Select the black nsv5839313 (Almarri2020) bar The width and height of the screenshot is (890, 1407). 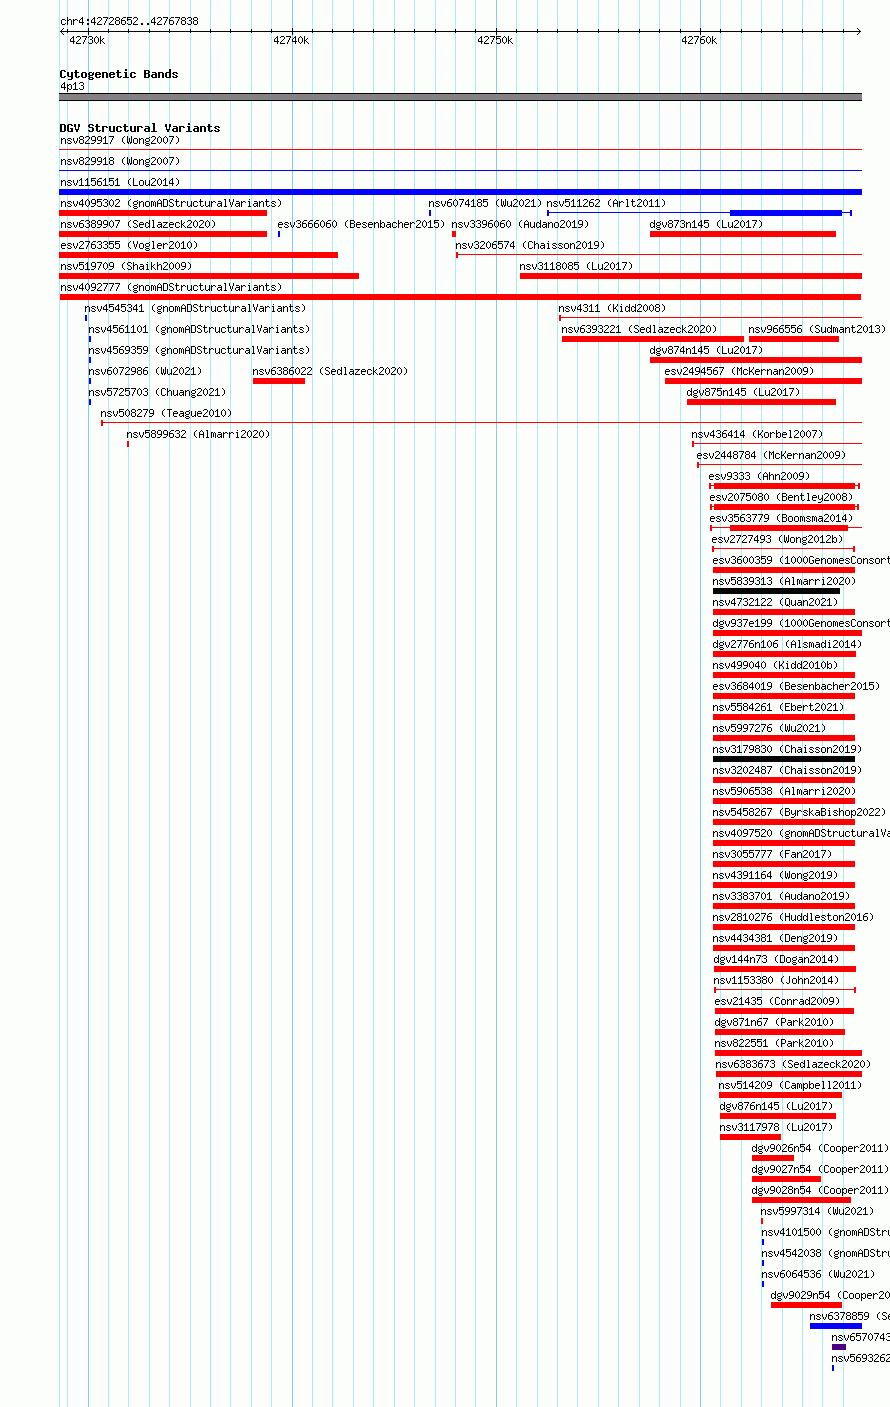776,591
